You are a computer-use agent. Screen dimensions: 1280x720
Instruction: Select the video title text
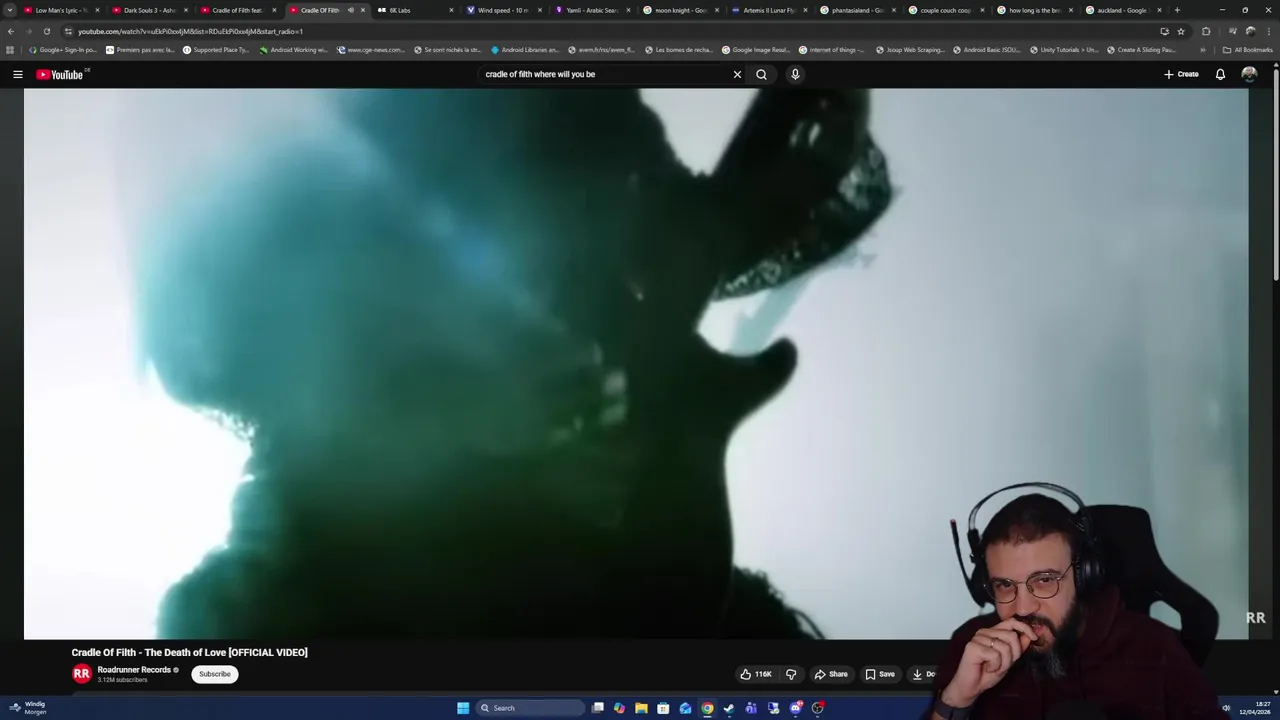[x=190, y=652]
